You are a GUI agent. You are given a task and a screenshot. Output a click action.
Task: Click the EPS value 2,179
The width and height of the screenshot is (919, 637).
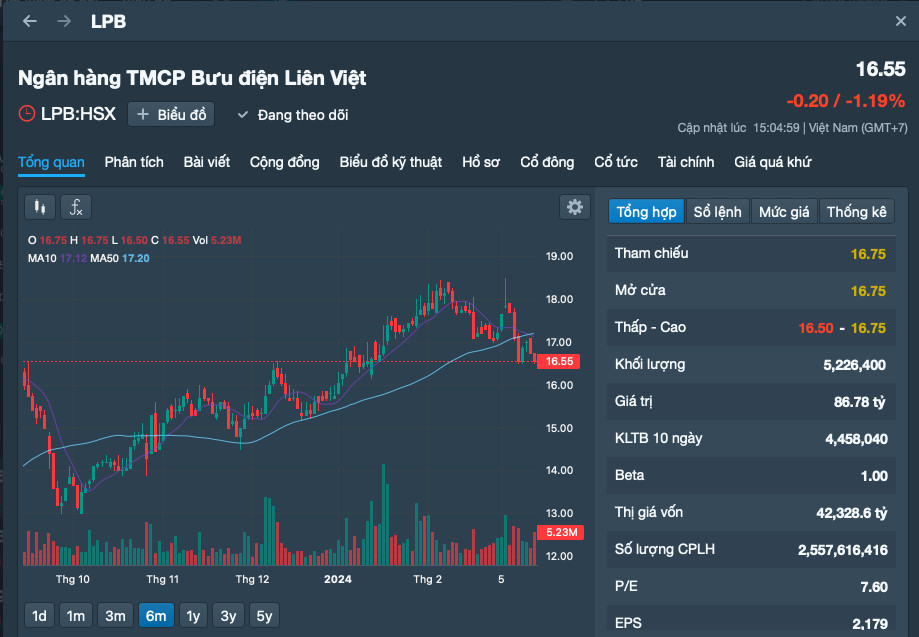coord(870,624)
